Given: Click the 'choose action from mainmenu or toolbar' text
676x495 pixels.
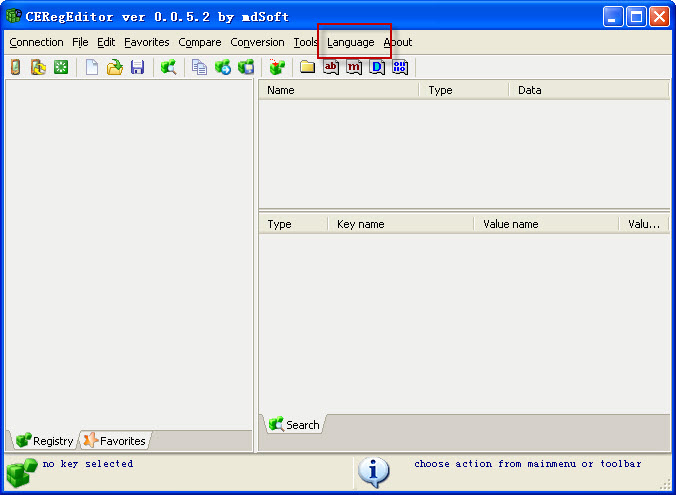Looking at the screenshot, I should 528,464.
